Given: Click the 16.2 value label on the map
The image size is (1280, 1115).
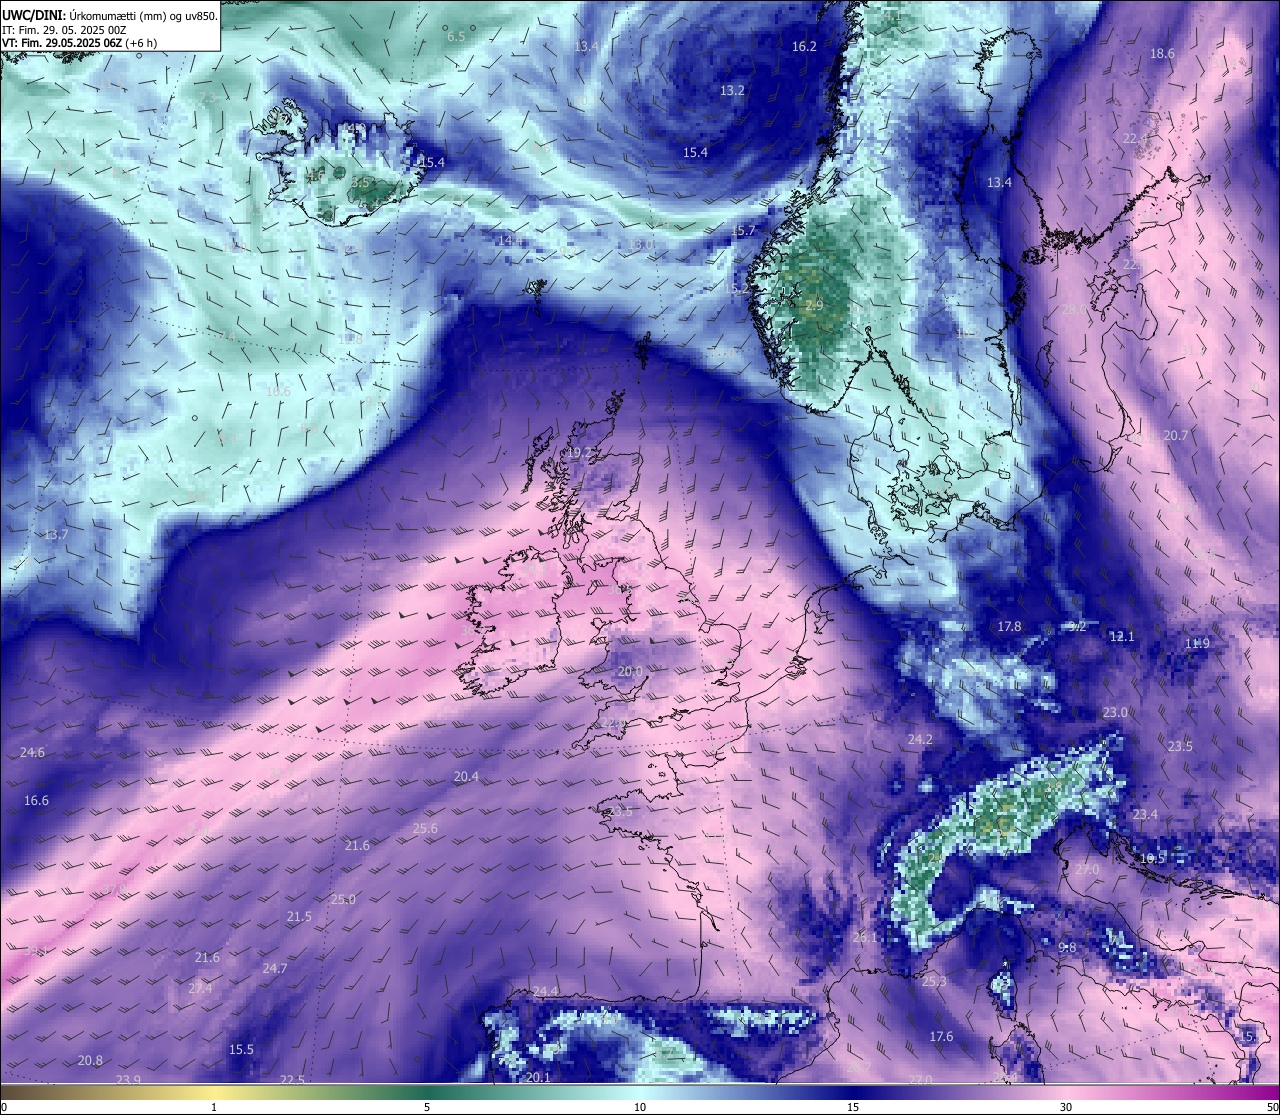Looking at the screenshot, I should [804, 47].
